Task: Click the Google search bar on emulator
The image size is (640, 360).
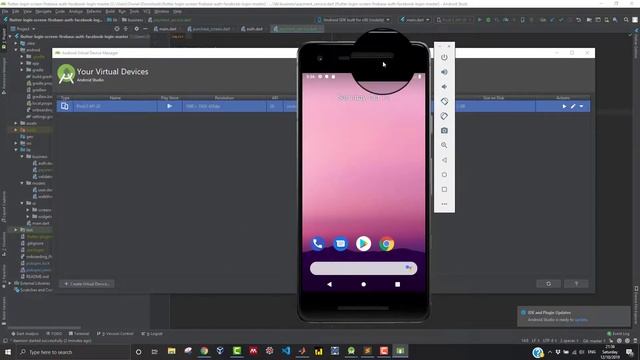Action: pos(363,268)
